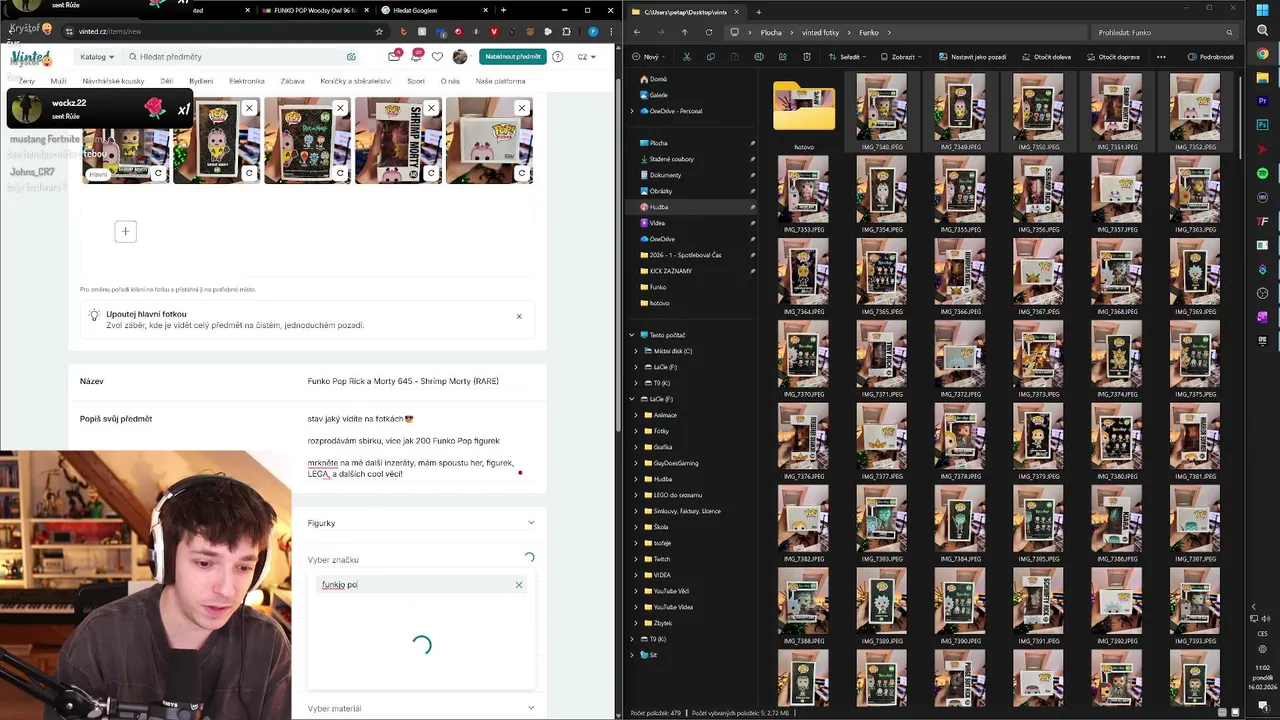Rotate the first photo marked Hlavní

pos(158,173)
